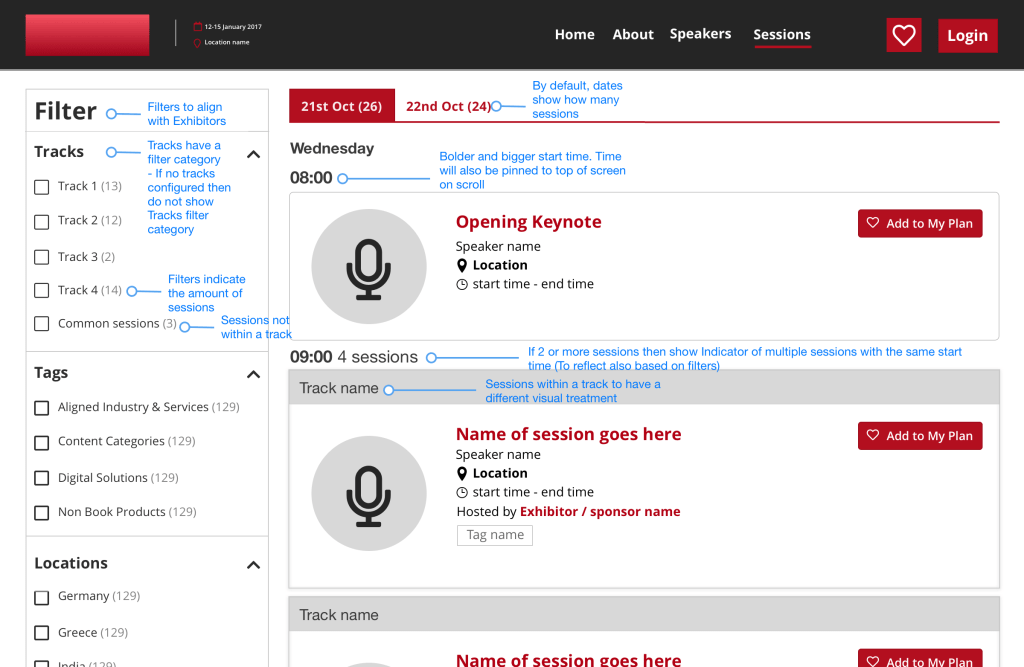Image resolution: width=1024 pixels, height=667 pixels.
Task: Collapse the Locations filter section
Action: [x=253, y=565]
